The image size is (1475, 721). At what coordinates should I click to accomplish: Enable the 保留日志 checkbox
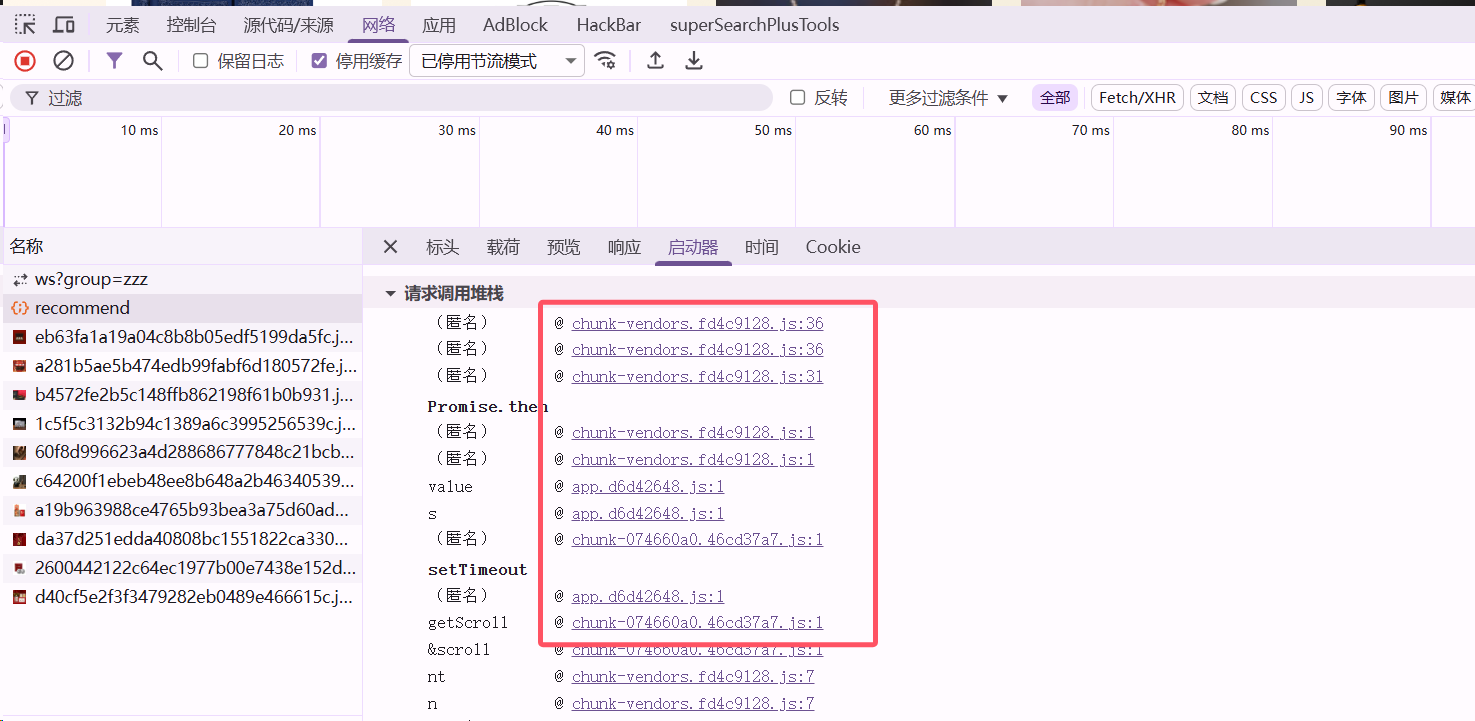coord(201,61)
